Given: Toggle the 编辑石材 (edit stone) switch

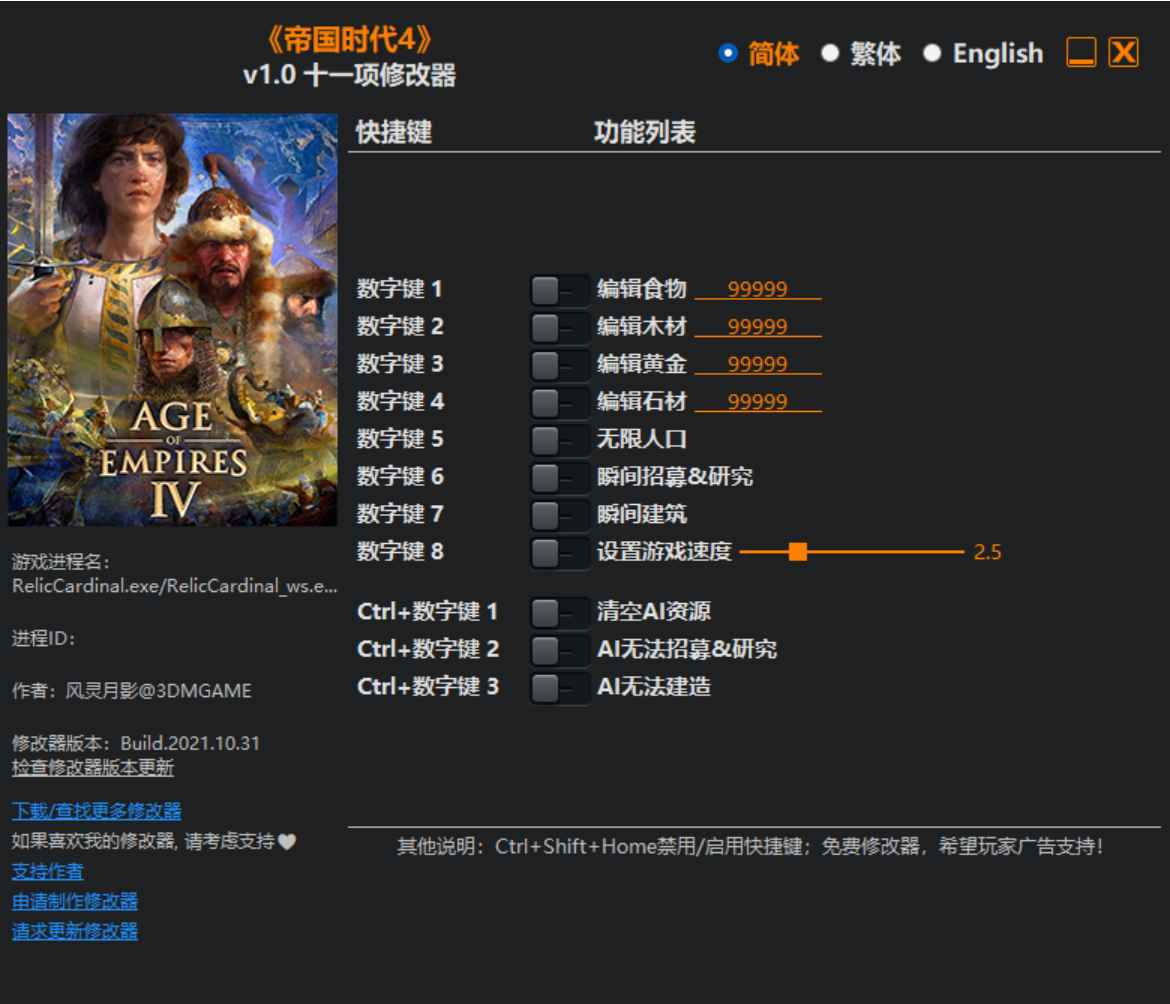Looking at the screenshot, I should 559,402.
